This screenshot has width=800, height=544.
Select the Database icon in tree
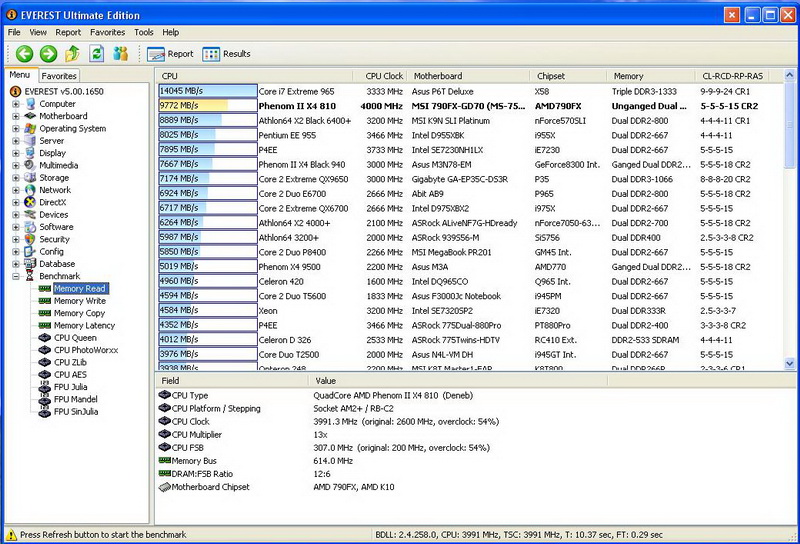pyautogui.click(x=30, y=264)
